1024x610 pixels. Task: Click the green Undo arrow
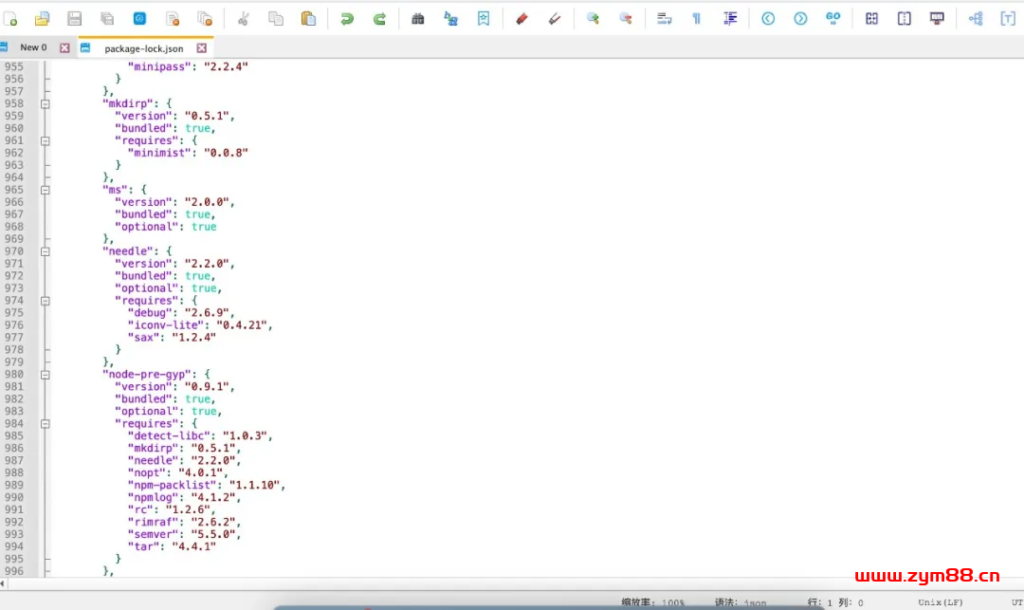click(x=347, y=18)
